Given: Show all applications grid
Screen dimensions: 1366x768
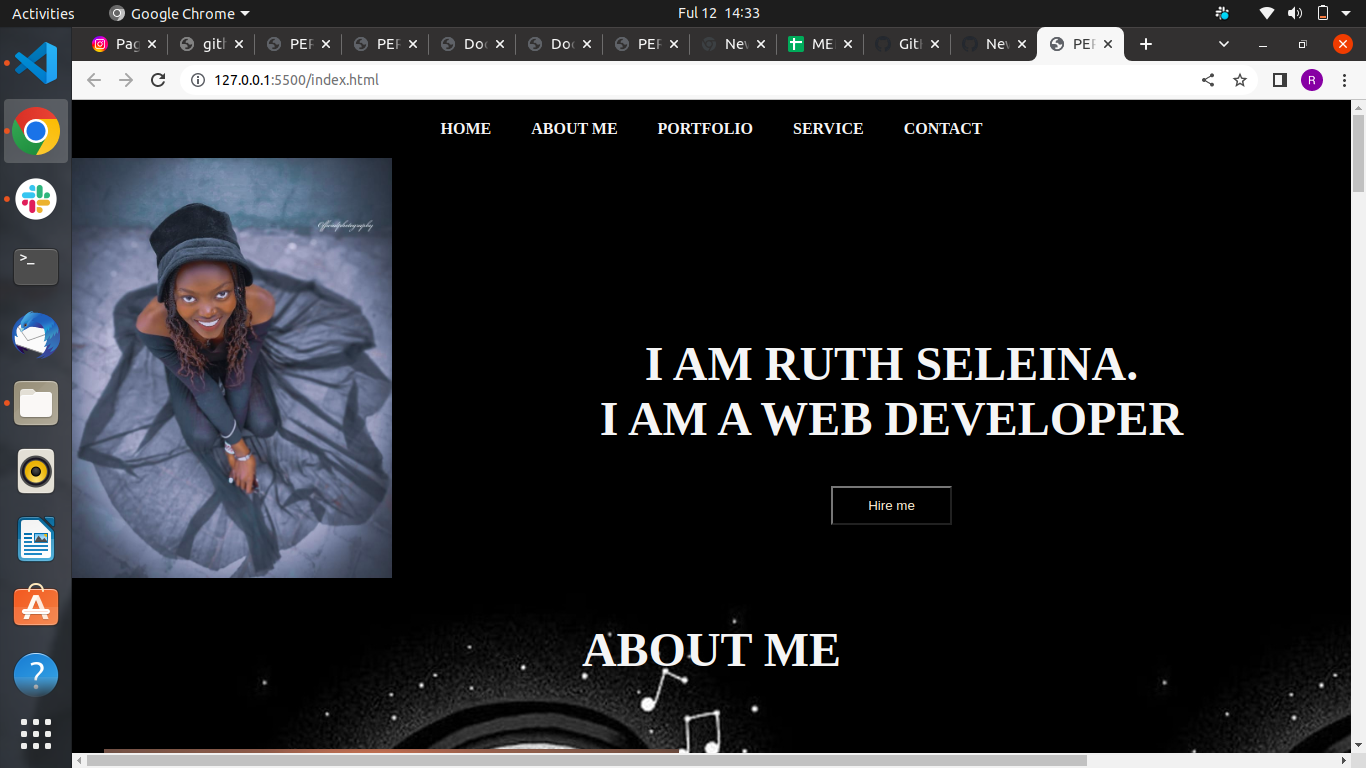Looking at the screenshot, I should coord(36,734).
